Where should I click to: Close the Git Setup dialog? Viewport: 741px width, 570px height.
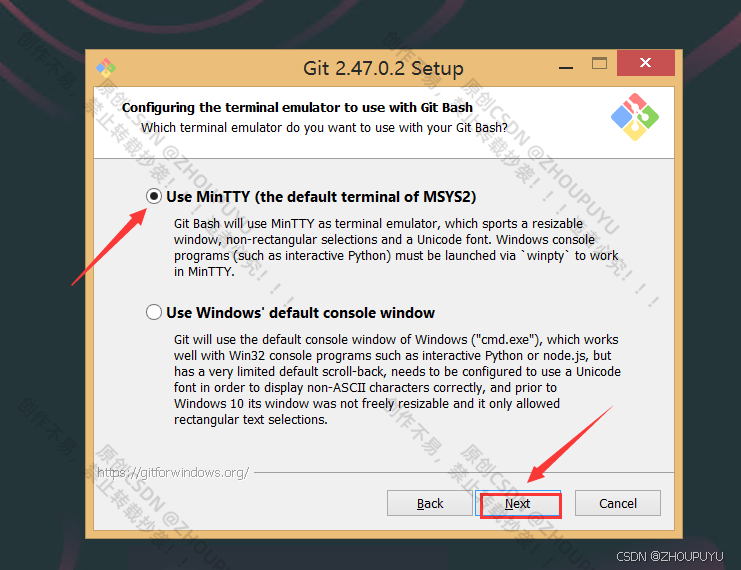pos(646,62)
